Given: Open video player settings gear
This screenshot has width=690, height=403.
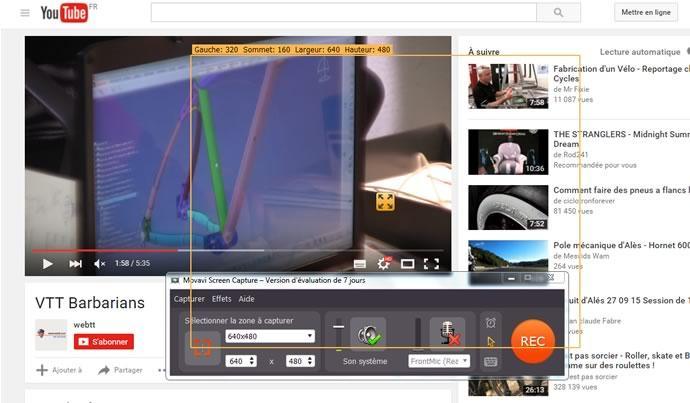Looking at the screenshot, I should (x=383, y=263).
